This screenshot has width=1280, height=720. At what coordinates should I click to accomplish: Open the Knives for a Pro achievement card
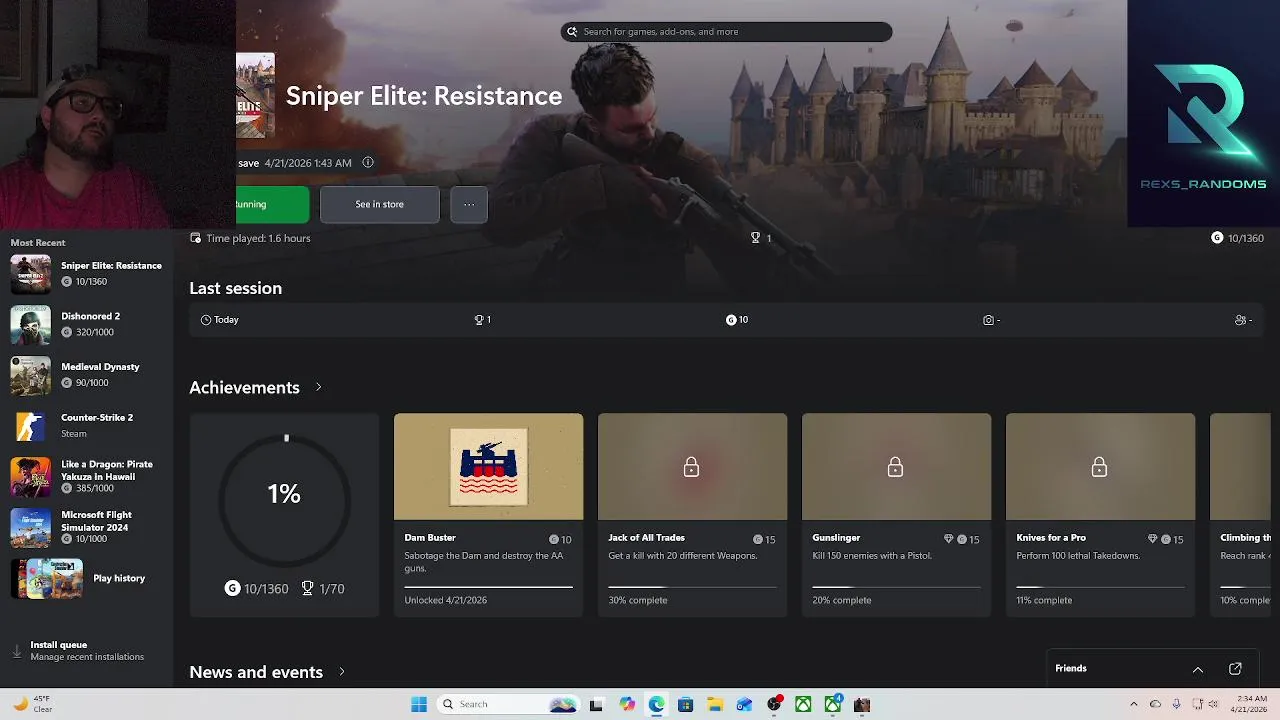pos(1100,514)
